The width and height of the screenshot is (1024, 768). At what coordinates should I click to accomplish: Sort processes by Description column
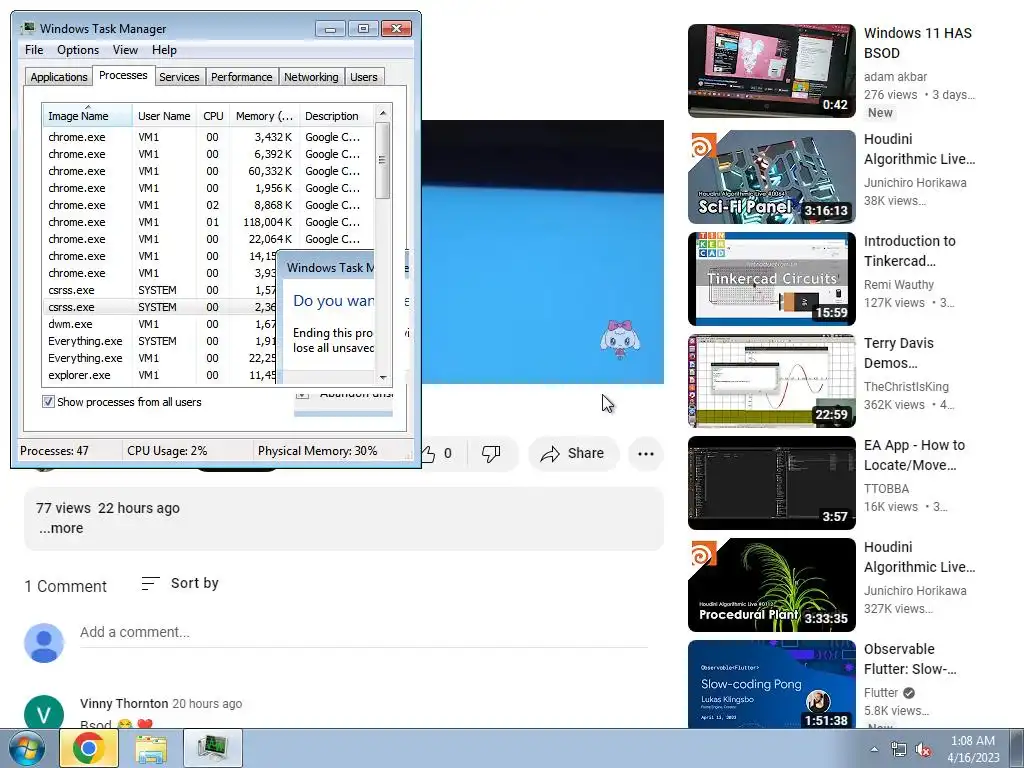click(x=336, y=116)
